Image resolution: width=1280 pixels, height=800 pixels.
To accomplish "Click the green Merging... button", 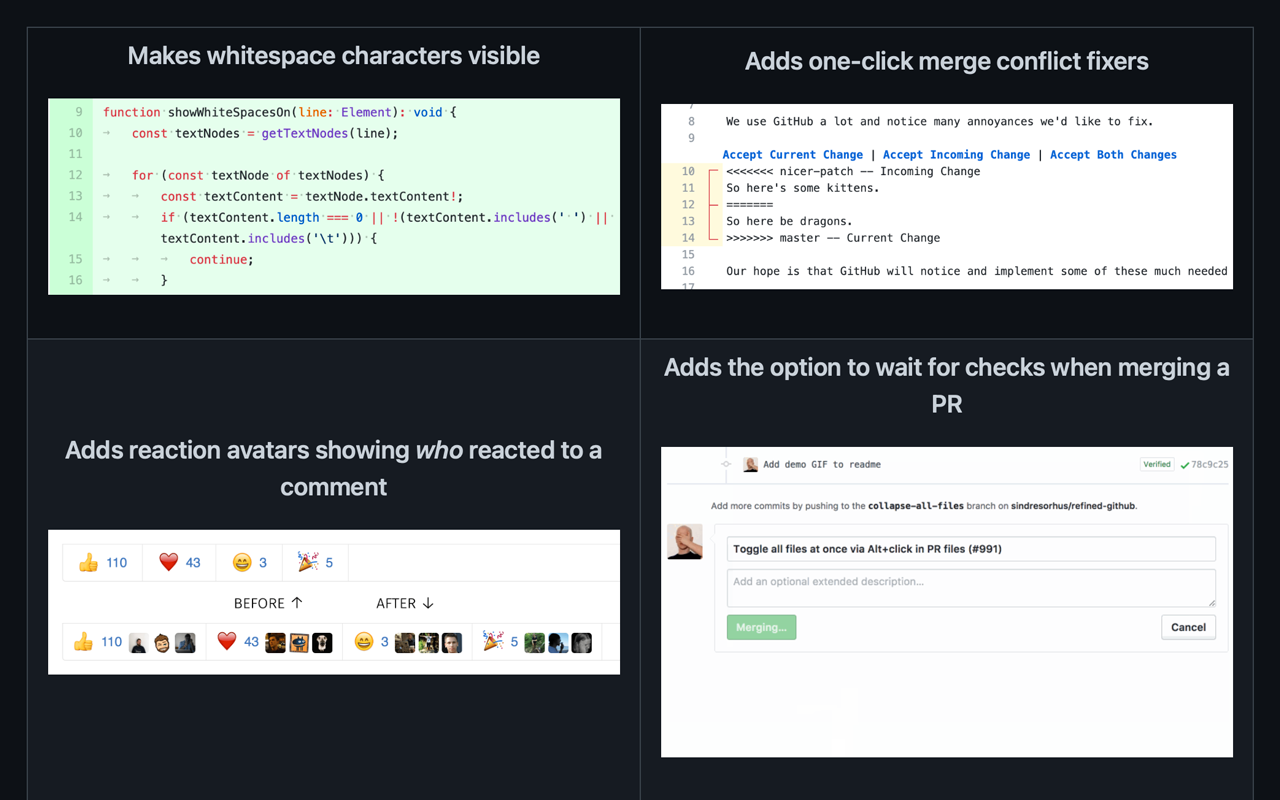I will coord(761,627).
